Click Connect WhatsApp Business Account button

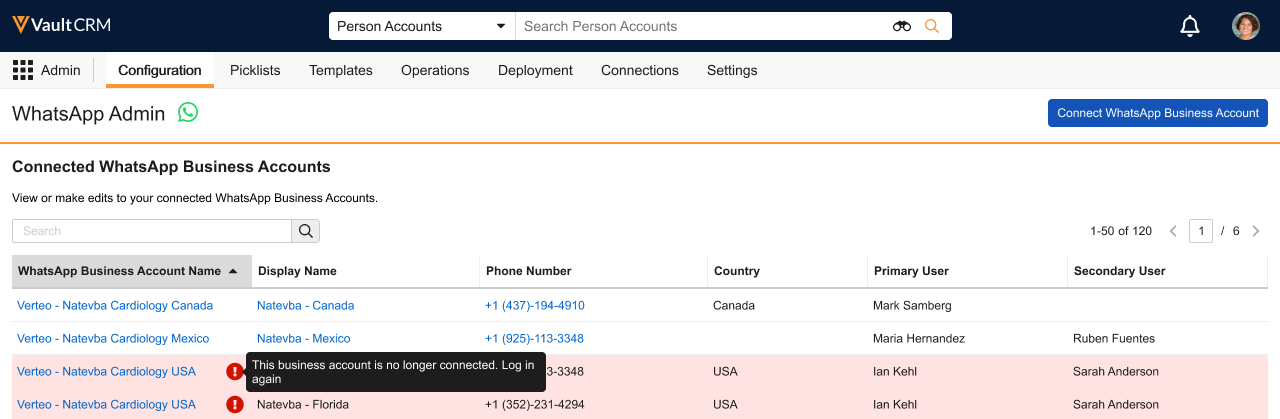click(1157, 113)
